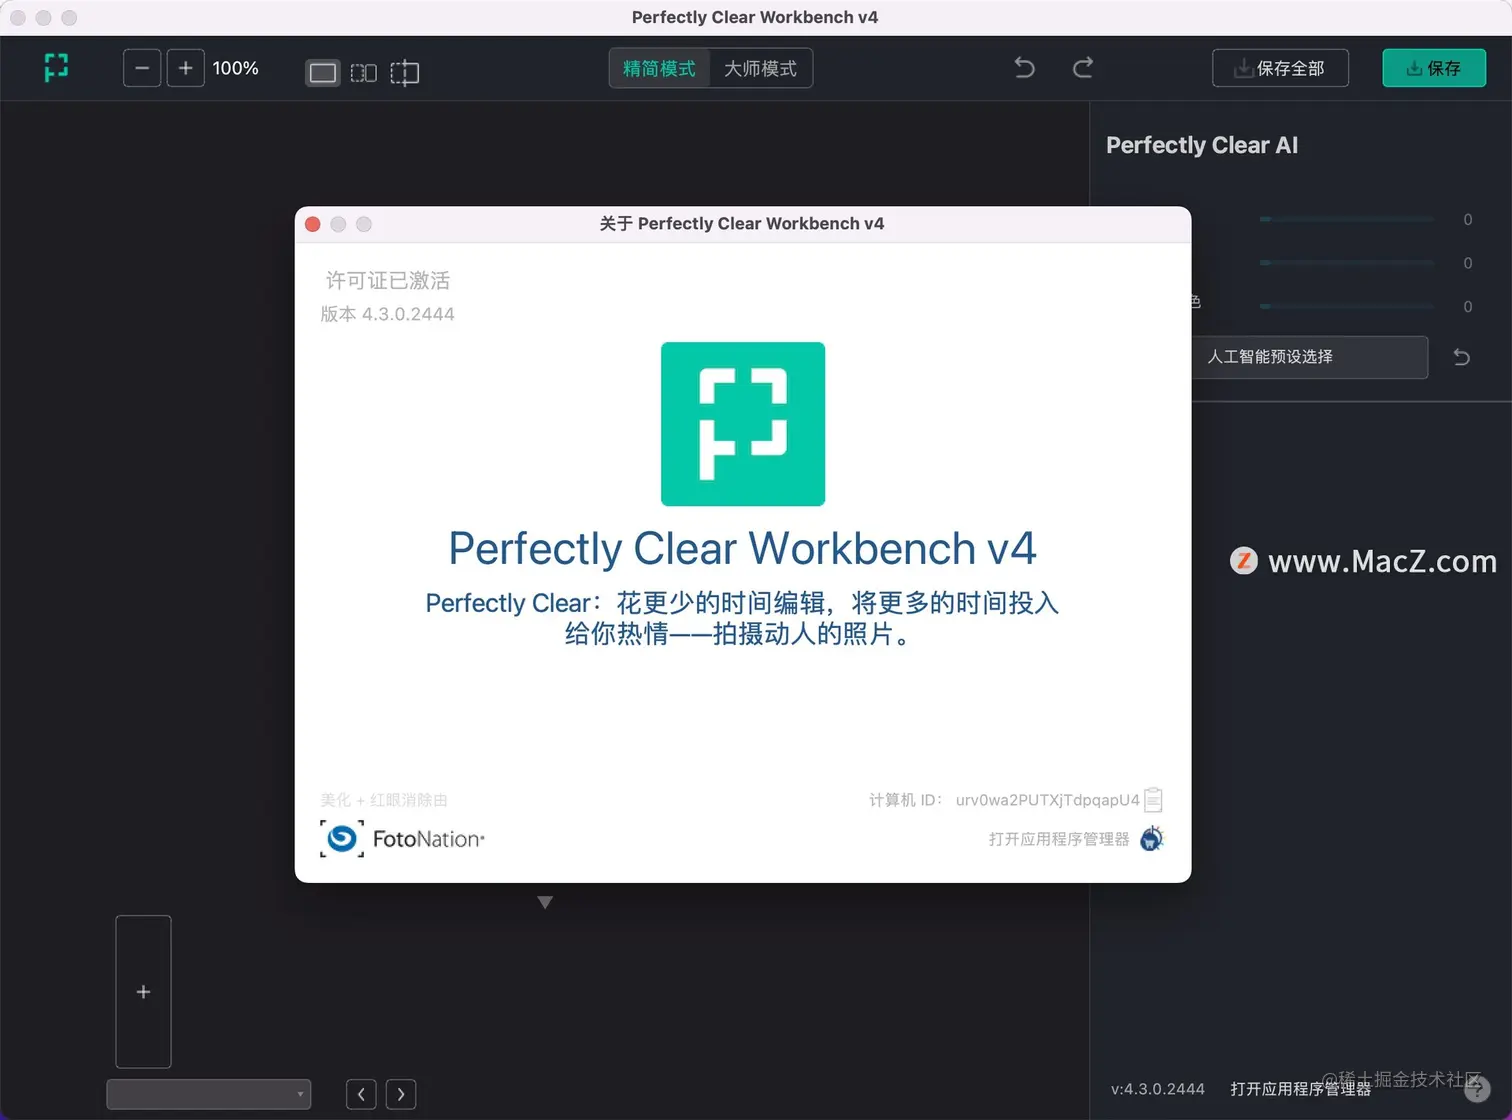Switch to 精简模式 tab

(659, 68)
